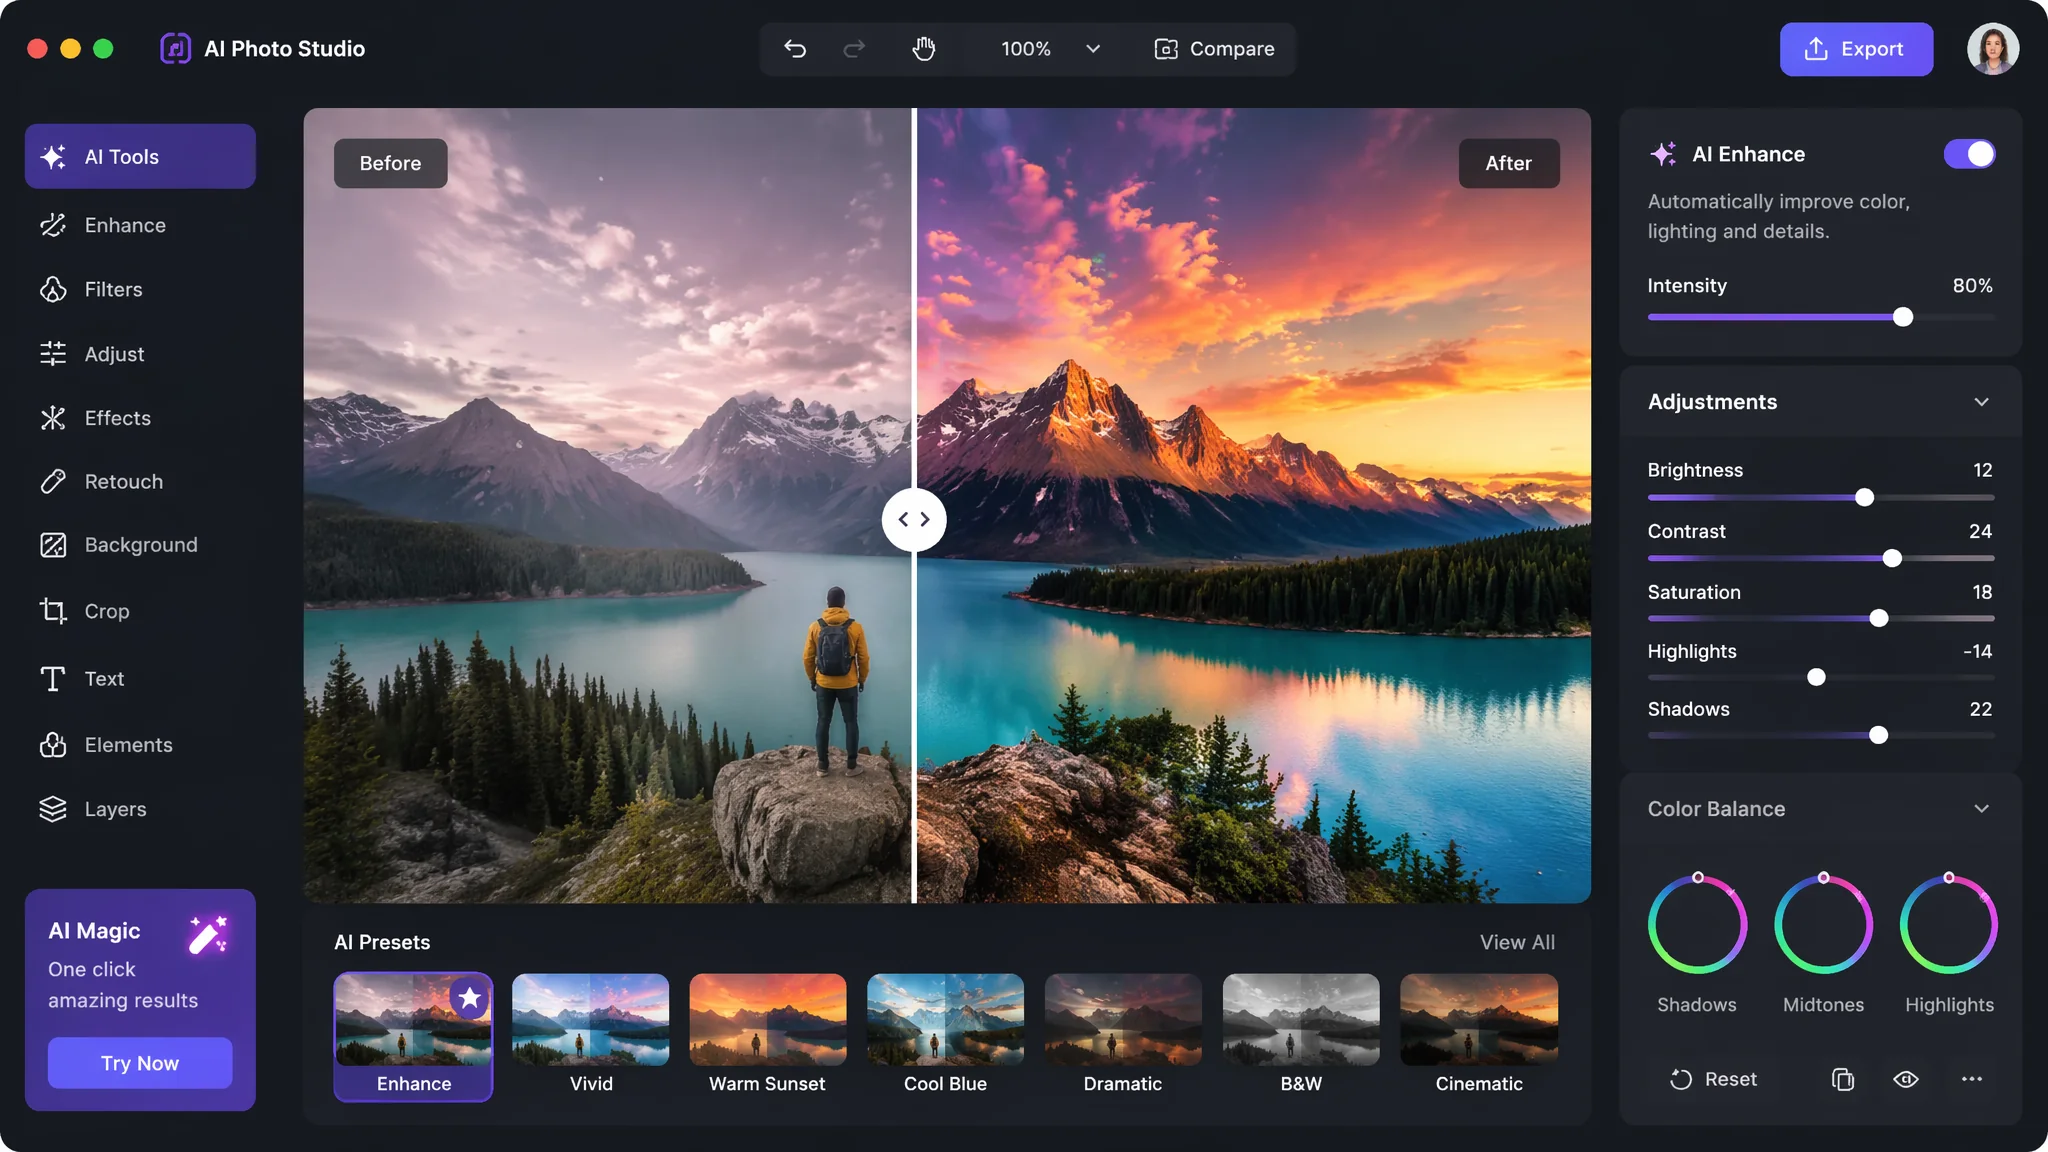2048x1152 pixels.
Task: Click the Before label on image
Action: click(391, 163)
